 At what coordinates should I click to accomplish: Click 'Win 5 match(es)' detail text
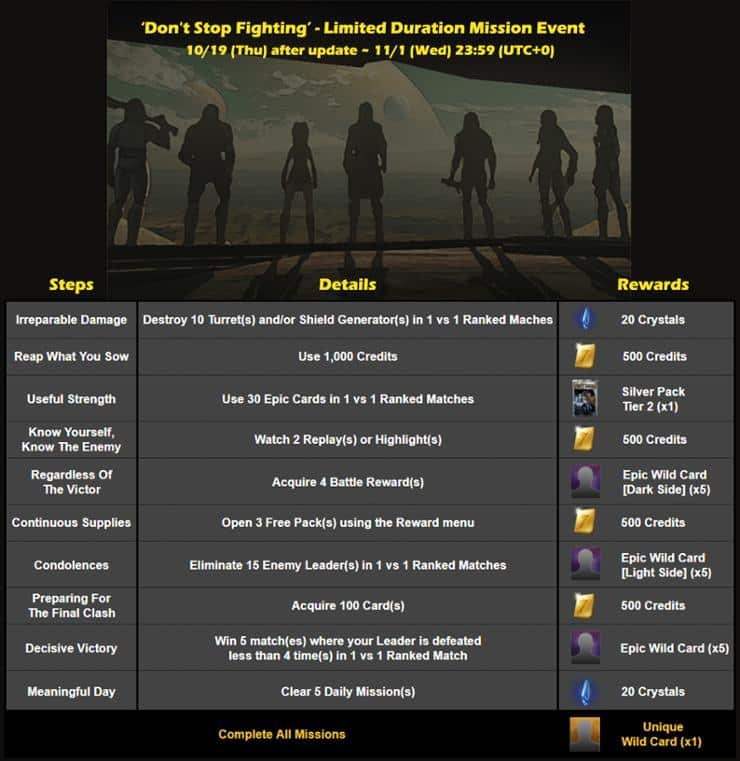click(x=347, y=648)
